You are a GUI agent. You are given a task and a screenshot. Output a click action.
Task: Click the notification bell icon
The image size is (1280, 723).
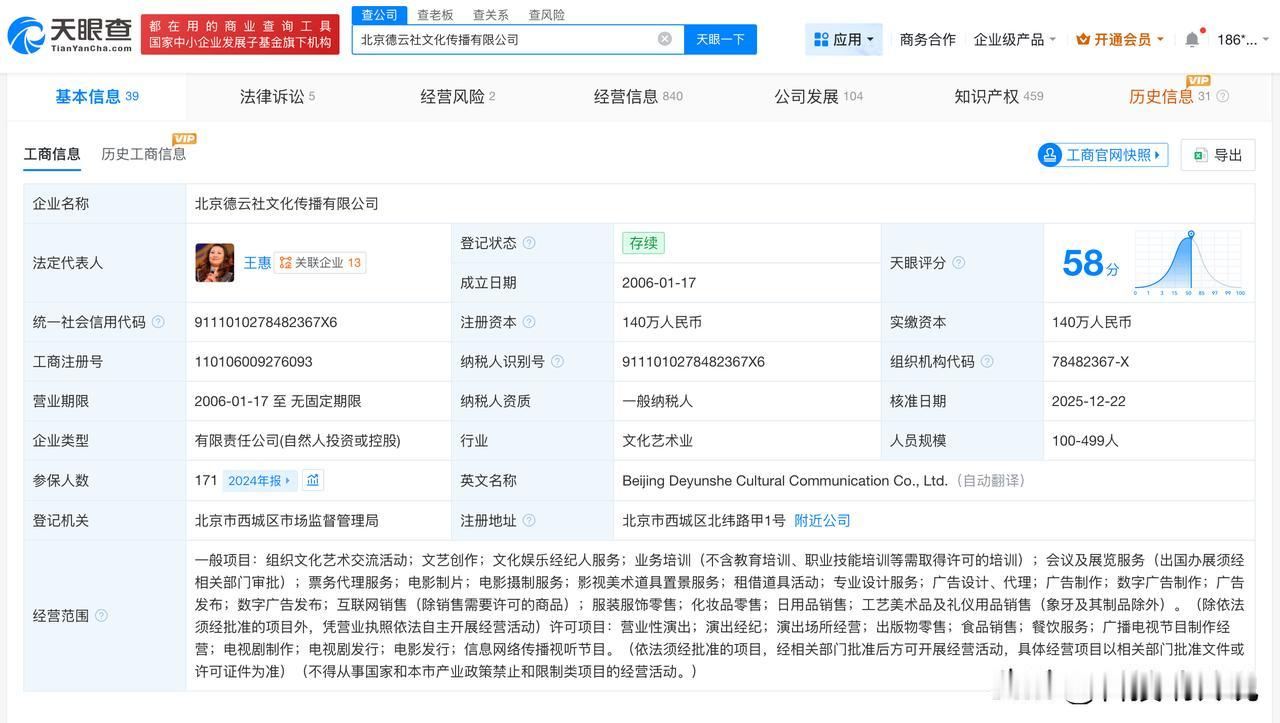point(1192,40)
